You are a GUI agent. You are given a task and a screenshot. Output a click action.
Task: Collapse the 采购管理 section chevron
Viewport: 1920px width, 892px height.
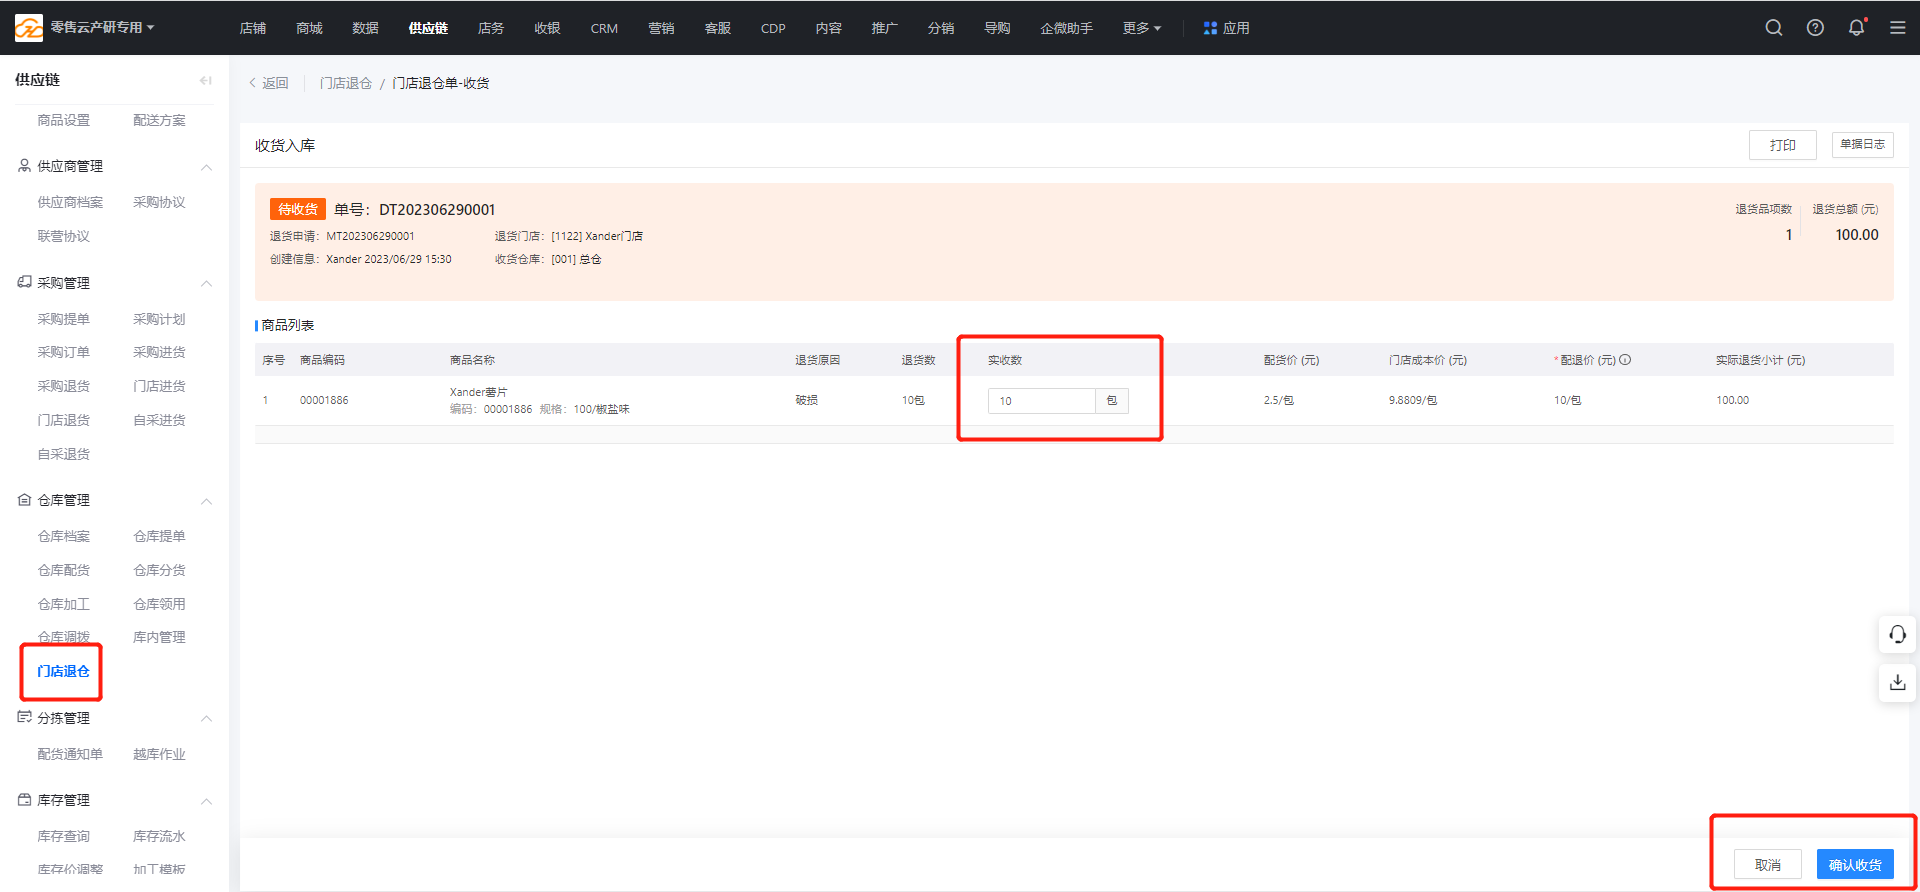(x=206, y=284)
